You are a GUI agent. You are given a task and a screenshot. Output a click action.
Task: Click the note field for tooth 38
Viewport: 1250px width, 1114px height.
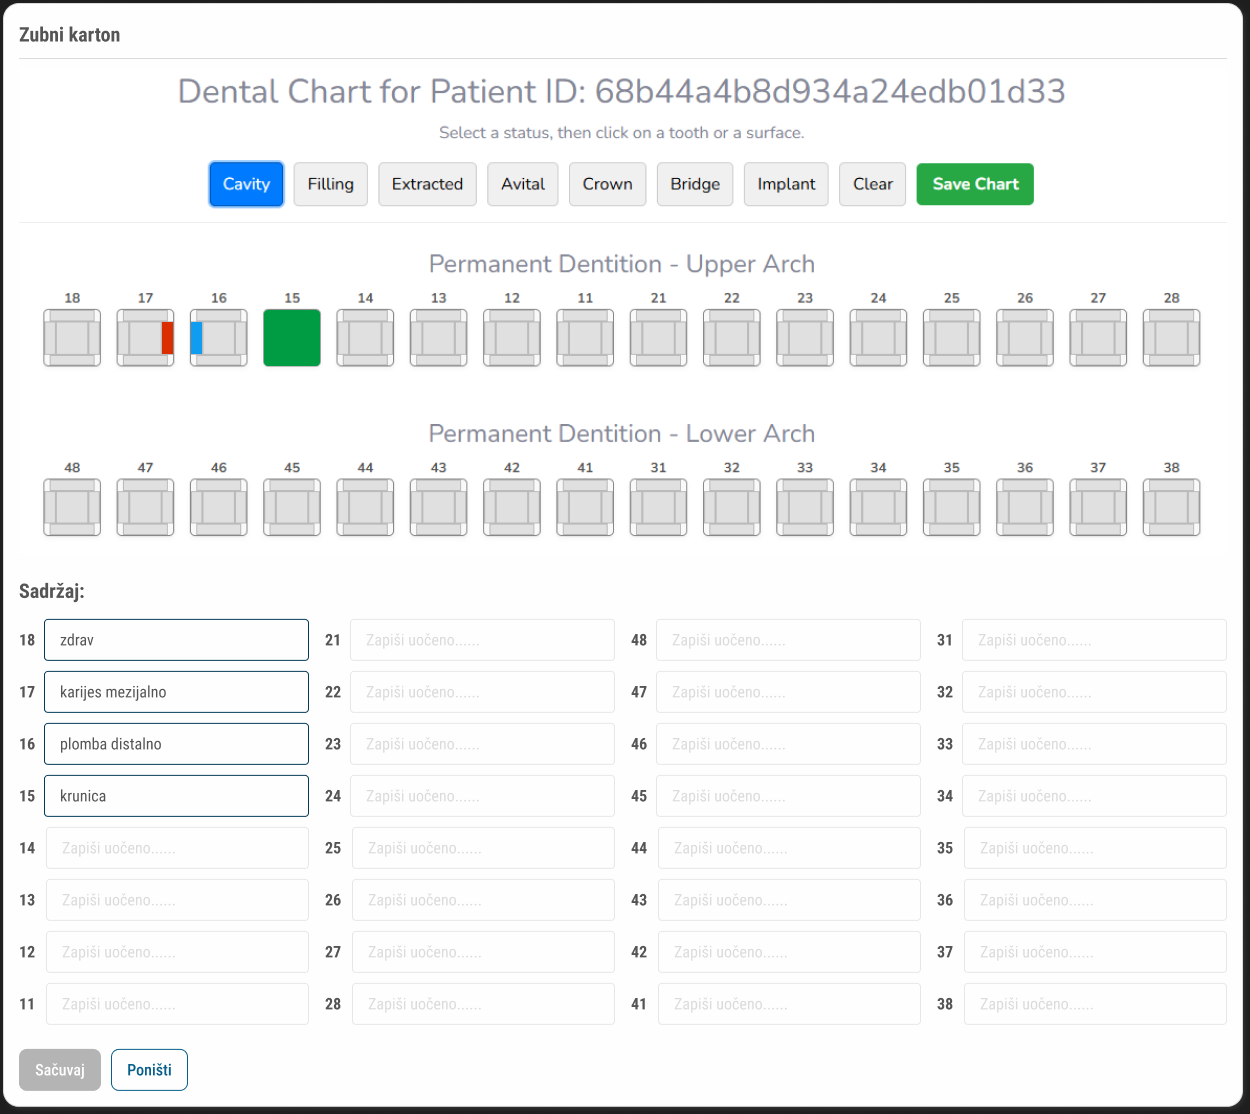pos(1095,1004)
